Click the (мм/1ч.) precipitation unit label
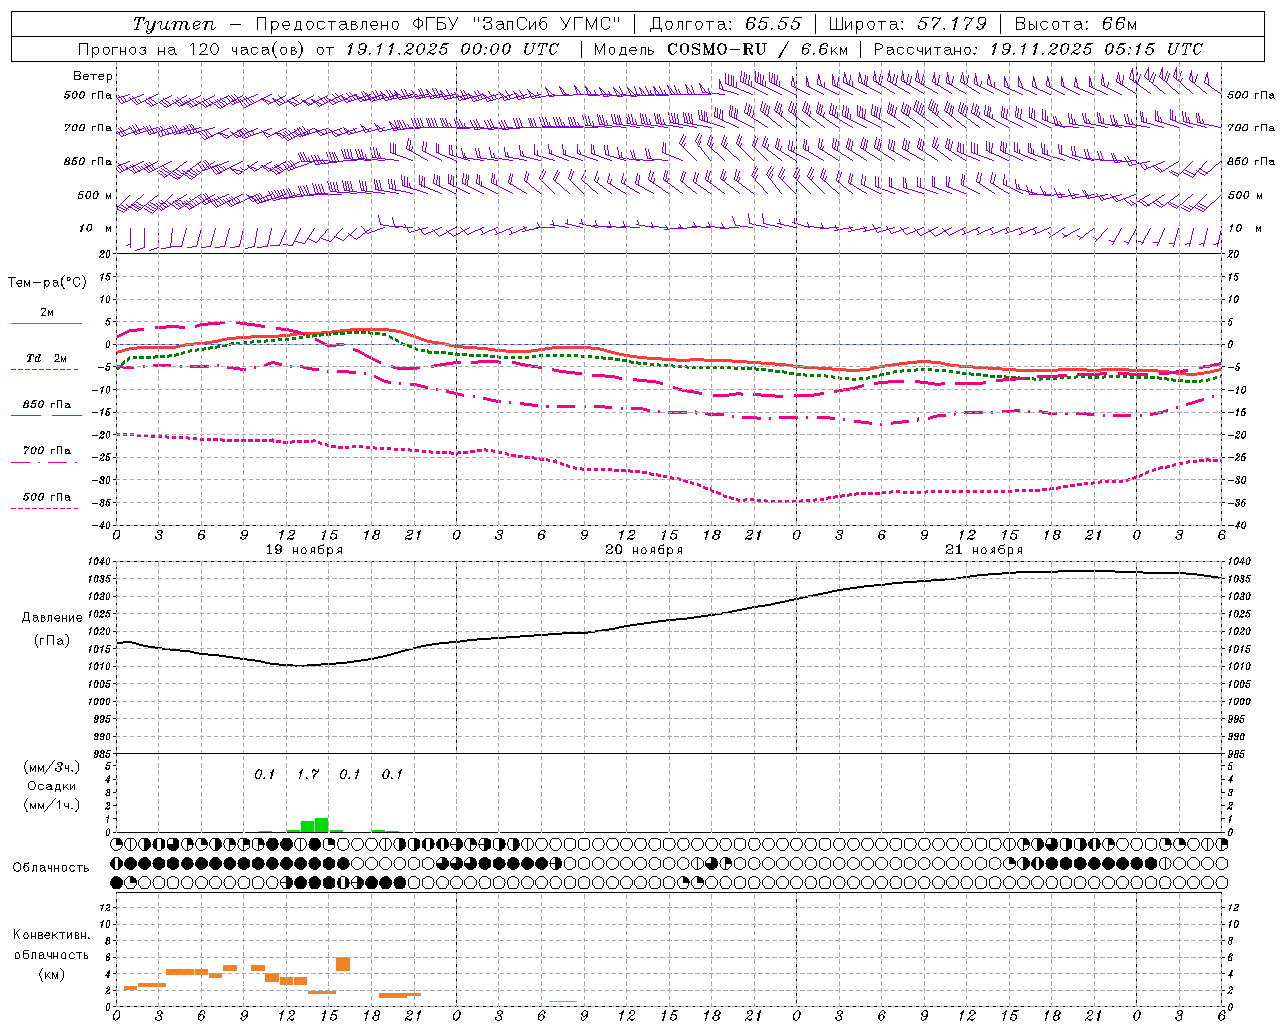Image resolution: width=1280 pixels, height=1024 pixels. pos(51,805)
